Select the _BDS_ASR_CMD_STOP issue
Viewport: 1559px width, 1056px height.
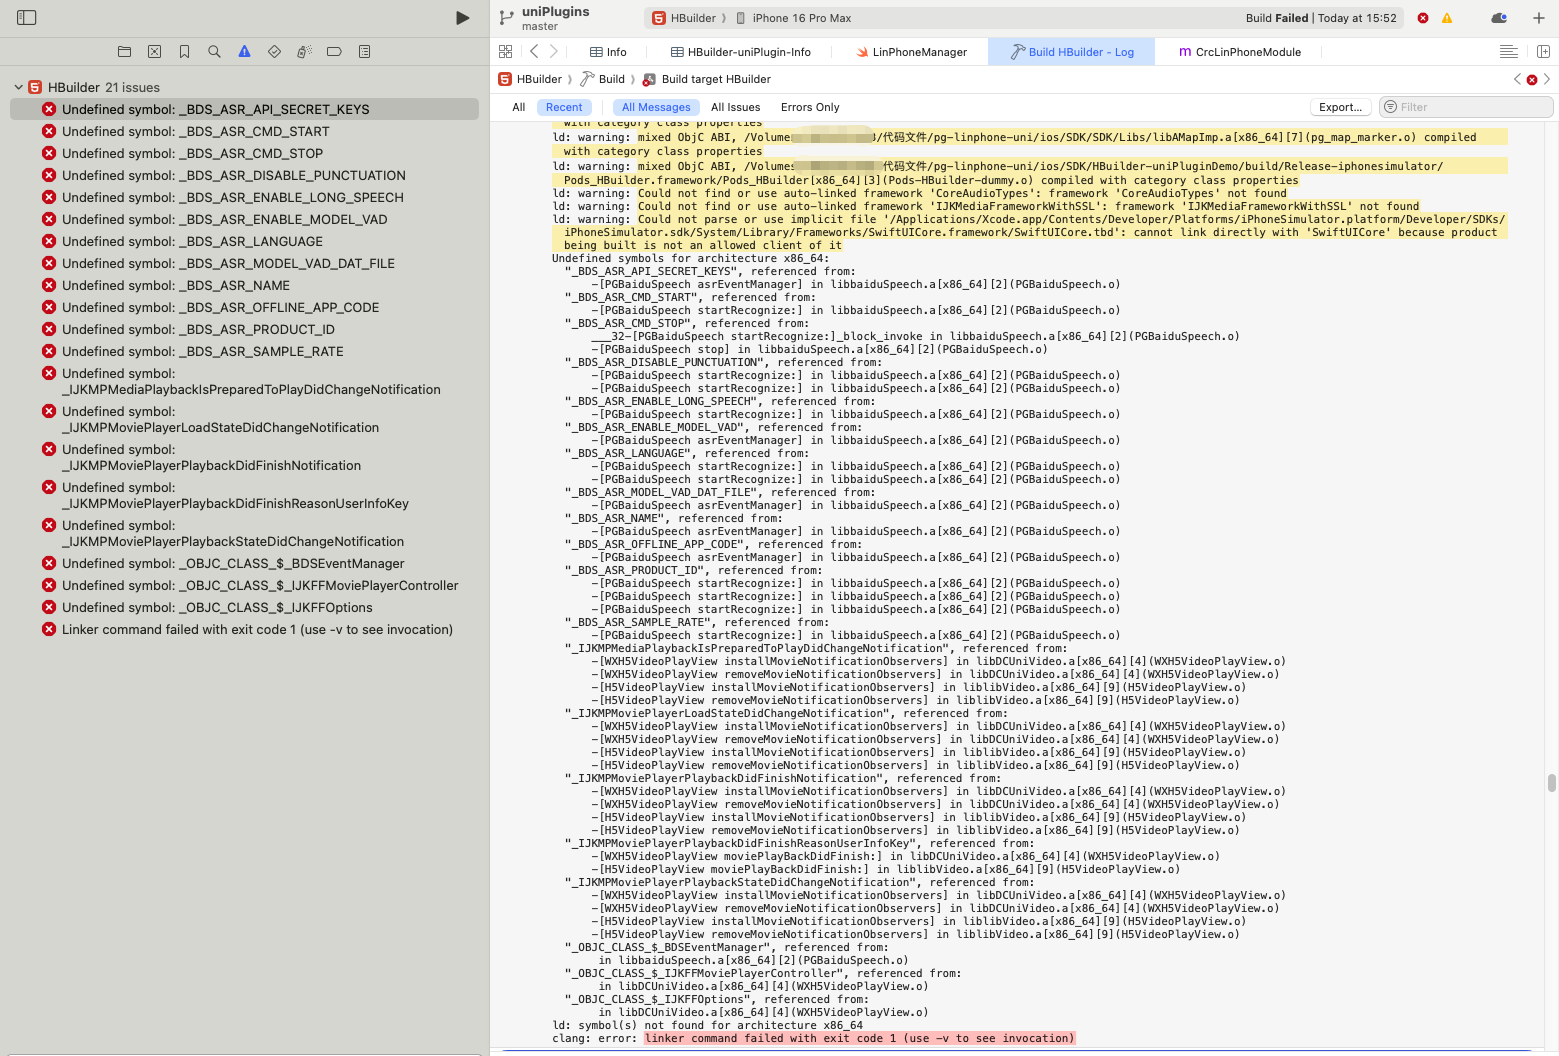[244, 153]
